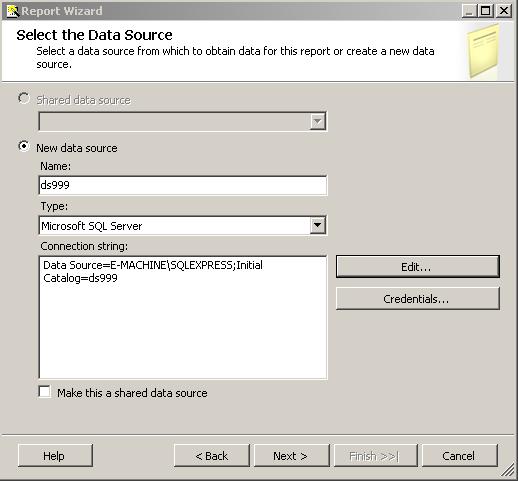Maximize the Report Wizard window
This screenshot has width=518, height=481.
pos(486,11)
